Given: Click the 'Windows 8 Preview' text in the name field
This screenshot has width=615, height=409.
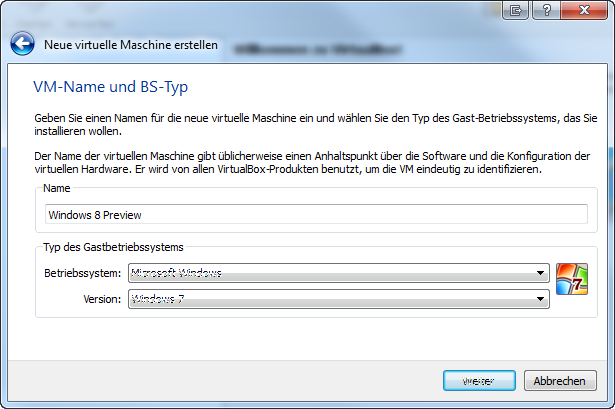Looking at the screenshot, I should (96, 213).
